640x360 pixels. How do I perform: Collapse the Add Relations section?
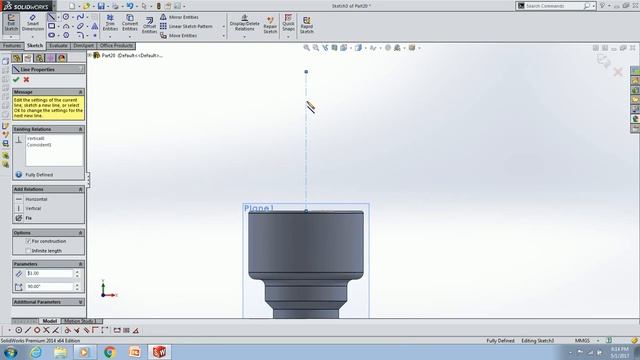80,189
